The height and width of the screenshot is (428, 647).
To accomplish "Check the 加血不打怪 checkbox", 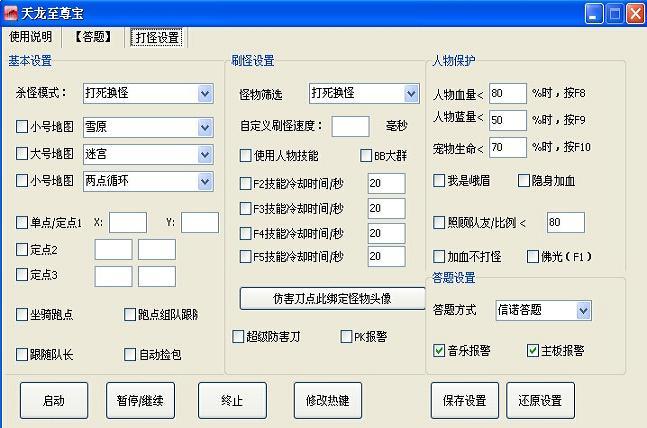I will coord(439,257).
